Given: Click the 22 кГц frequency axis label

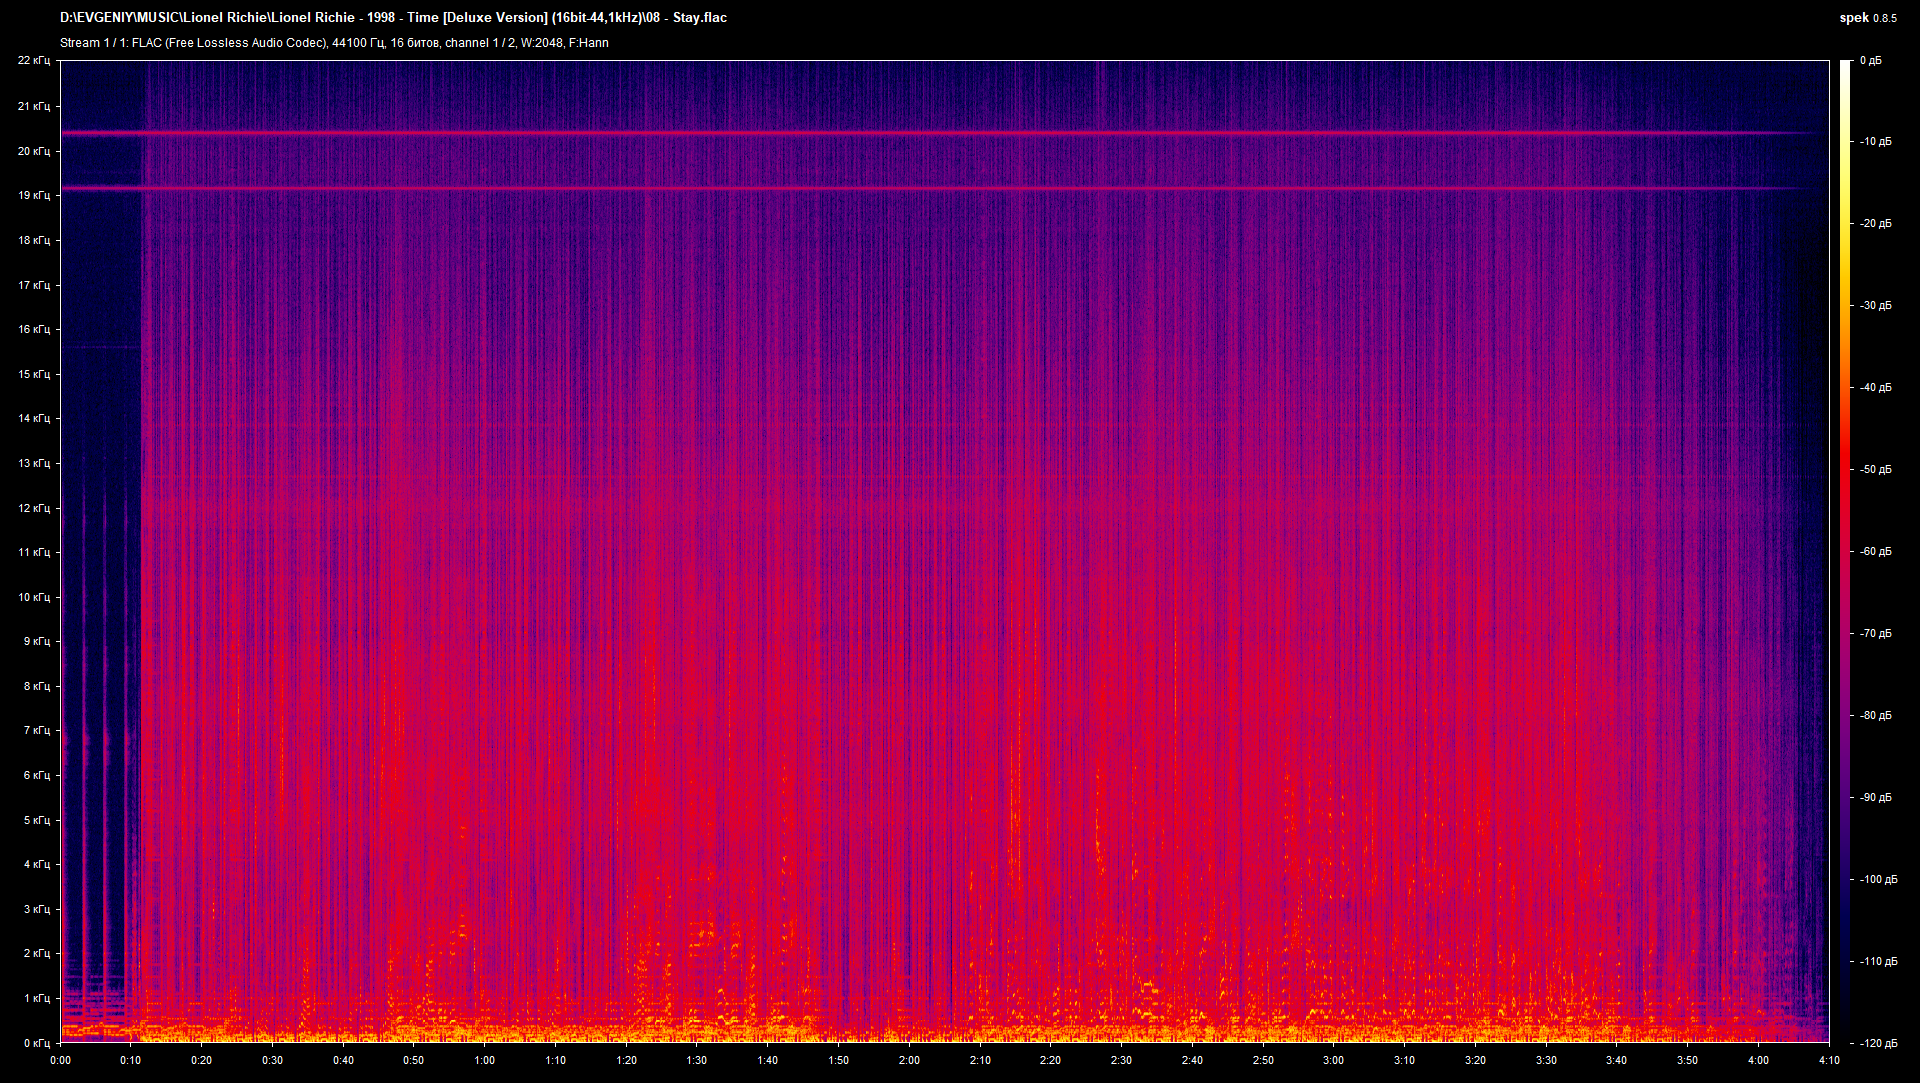Looking at the screenshot, I should click(x=33, y=61).
